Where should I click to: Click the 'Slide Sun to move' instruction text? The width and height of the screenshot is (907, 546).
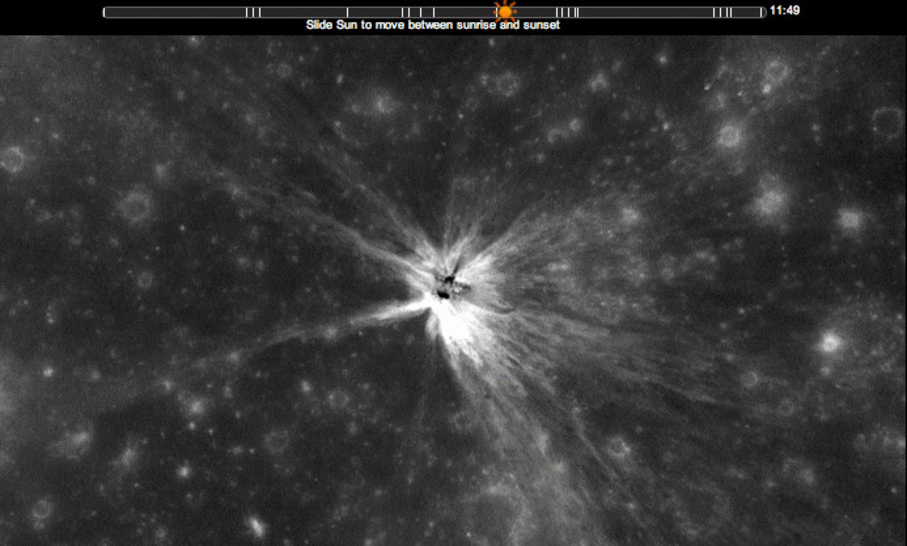point(360,25)
